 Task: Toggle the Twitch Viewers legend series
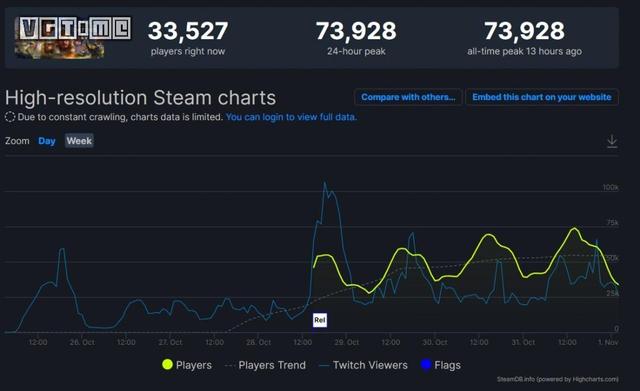pyautogui.click(x=364, y=365)
